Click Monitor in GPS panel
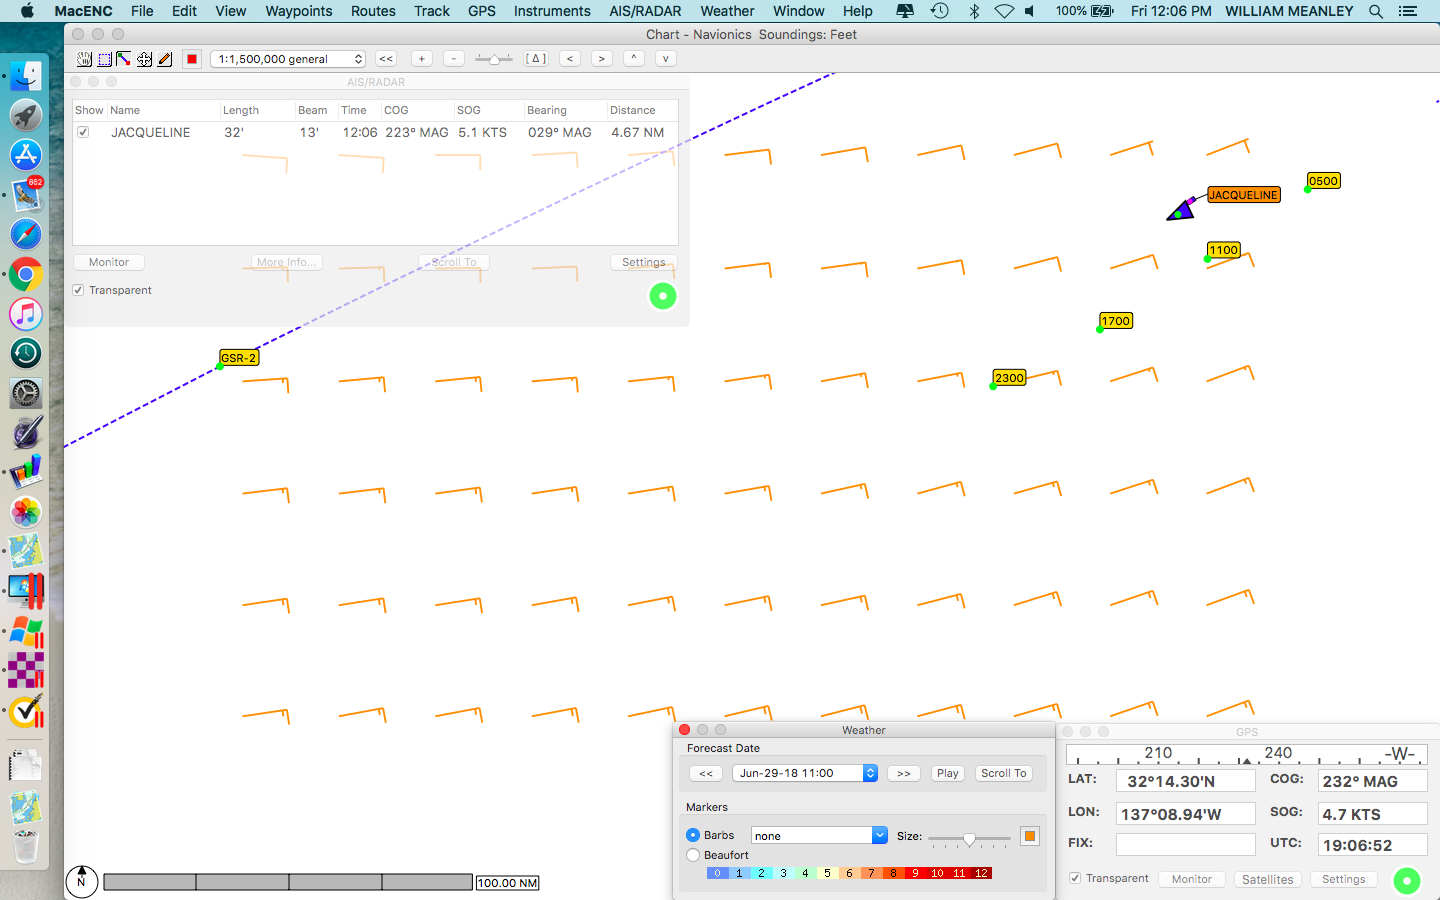Image resolution: width=1440 pixels, height=900 pixels. 1192,879
